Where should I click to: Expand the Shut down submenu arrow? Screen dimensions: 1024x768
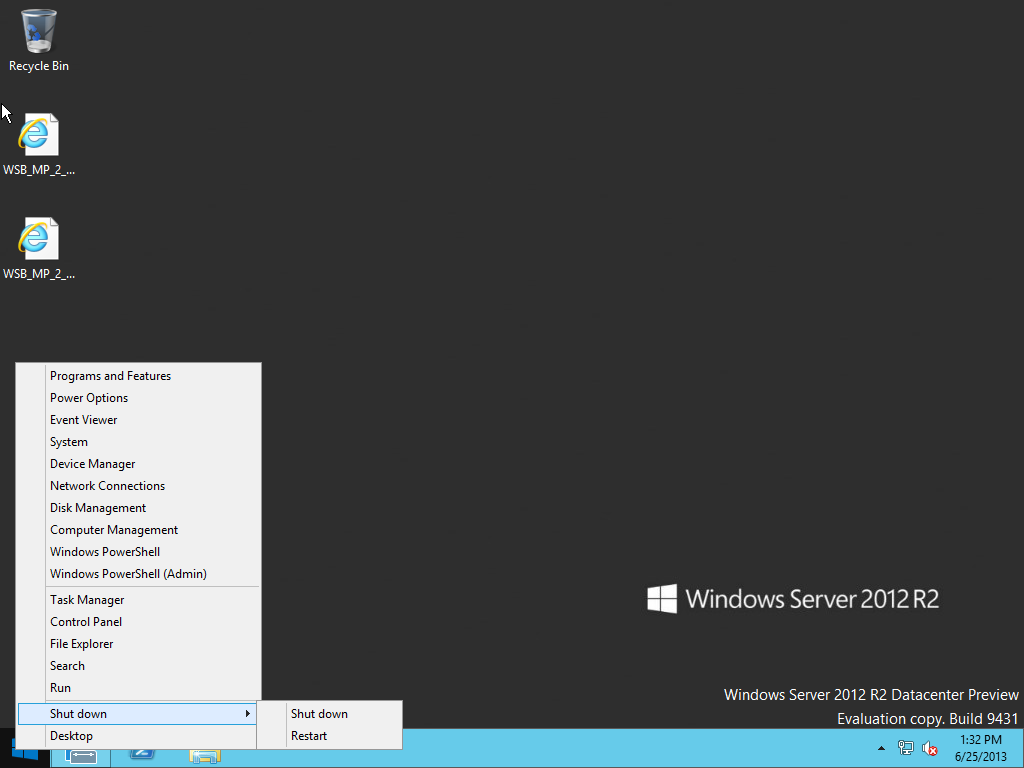coord(248,714)
